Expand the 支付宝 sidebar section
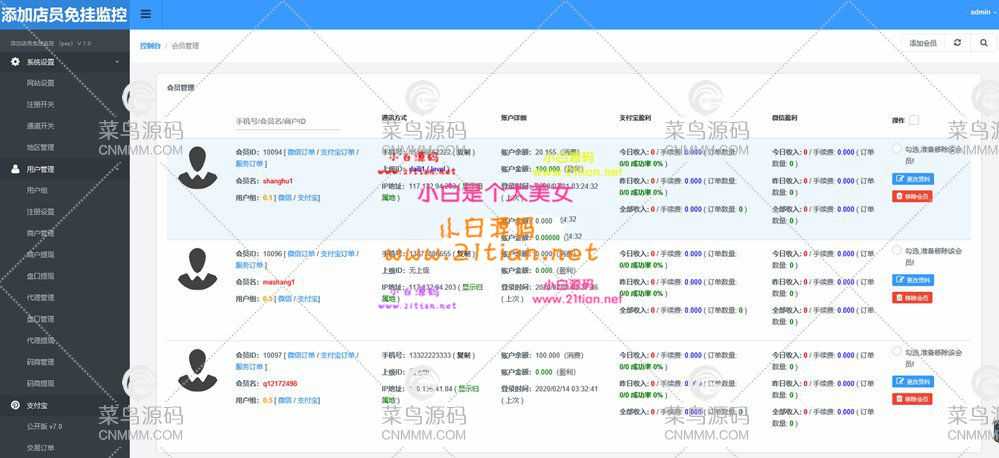This screenshot has width=999, height=458. (x=65, y=405)
